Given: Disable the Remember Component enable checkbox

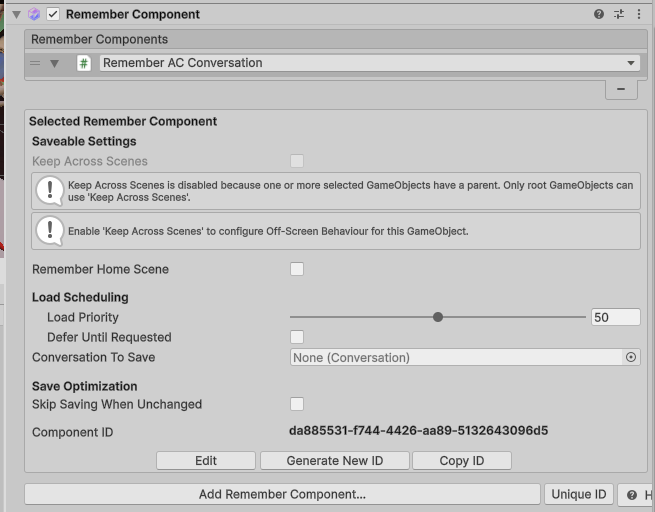Looking at the screenshot, I should pos(53,14).
